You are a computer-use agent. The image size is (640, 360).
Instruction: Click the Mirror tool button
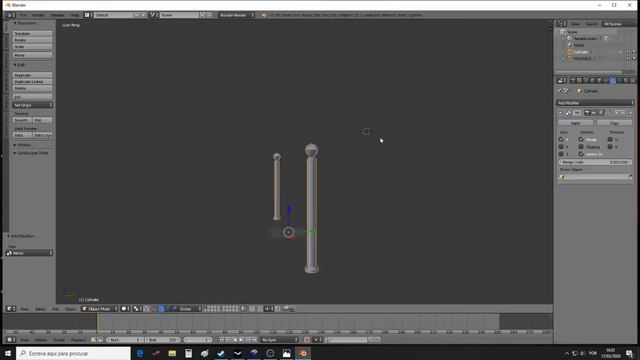[x=32, y=55]
